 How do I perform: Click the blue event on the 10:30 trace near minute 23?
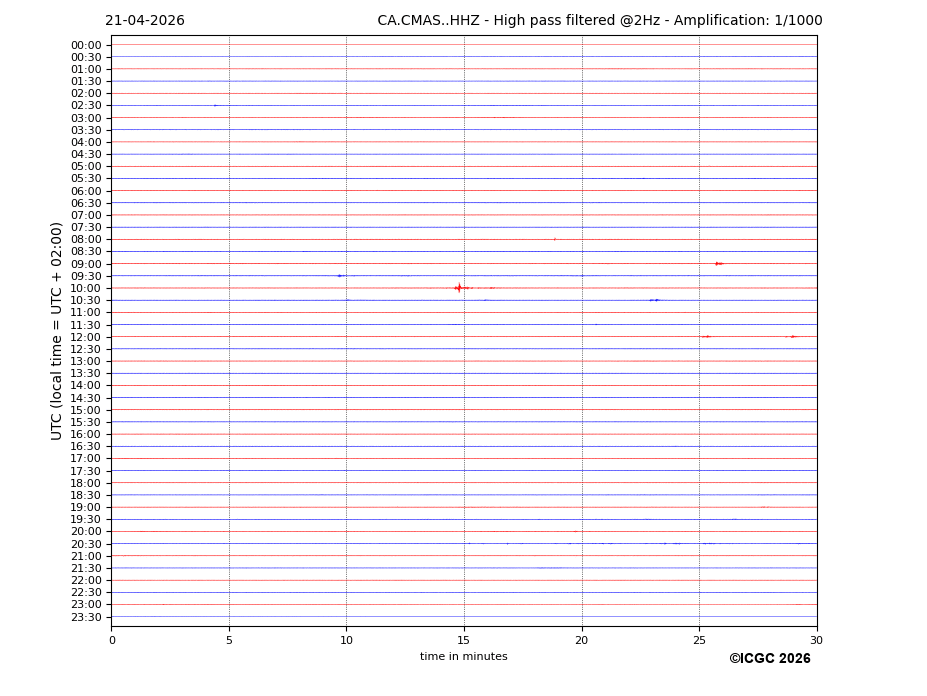[654, 300]
